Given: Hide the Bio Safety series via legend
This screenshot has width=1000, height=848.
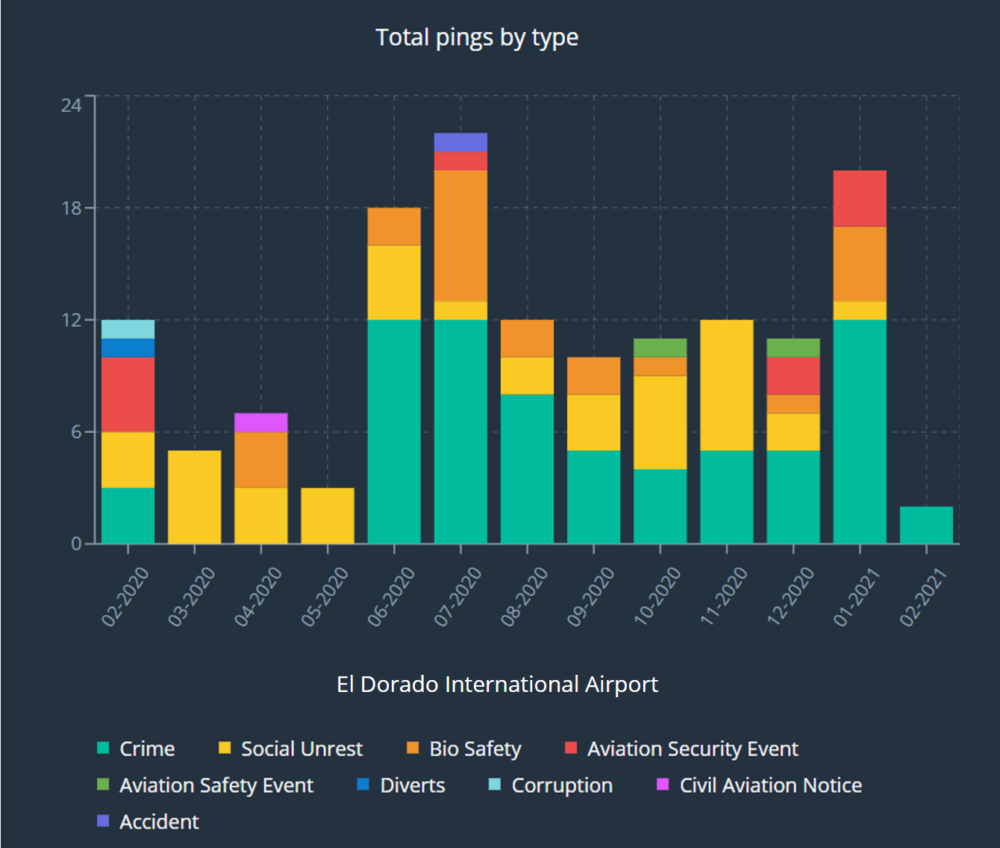Looking at the screenshot, I should pos(475,749).
